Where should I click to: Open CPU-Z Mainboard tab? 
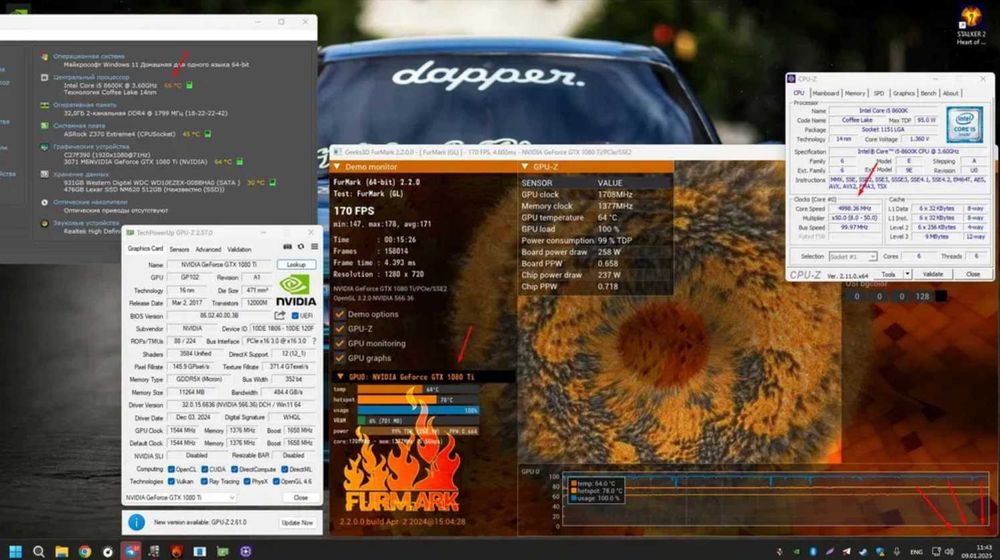pyautogui.click(x=826, y=93)
